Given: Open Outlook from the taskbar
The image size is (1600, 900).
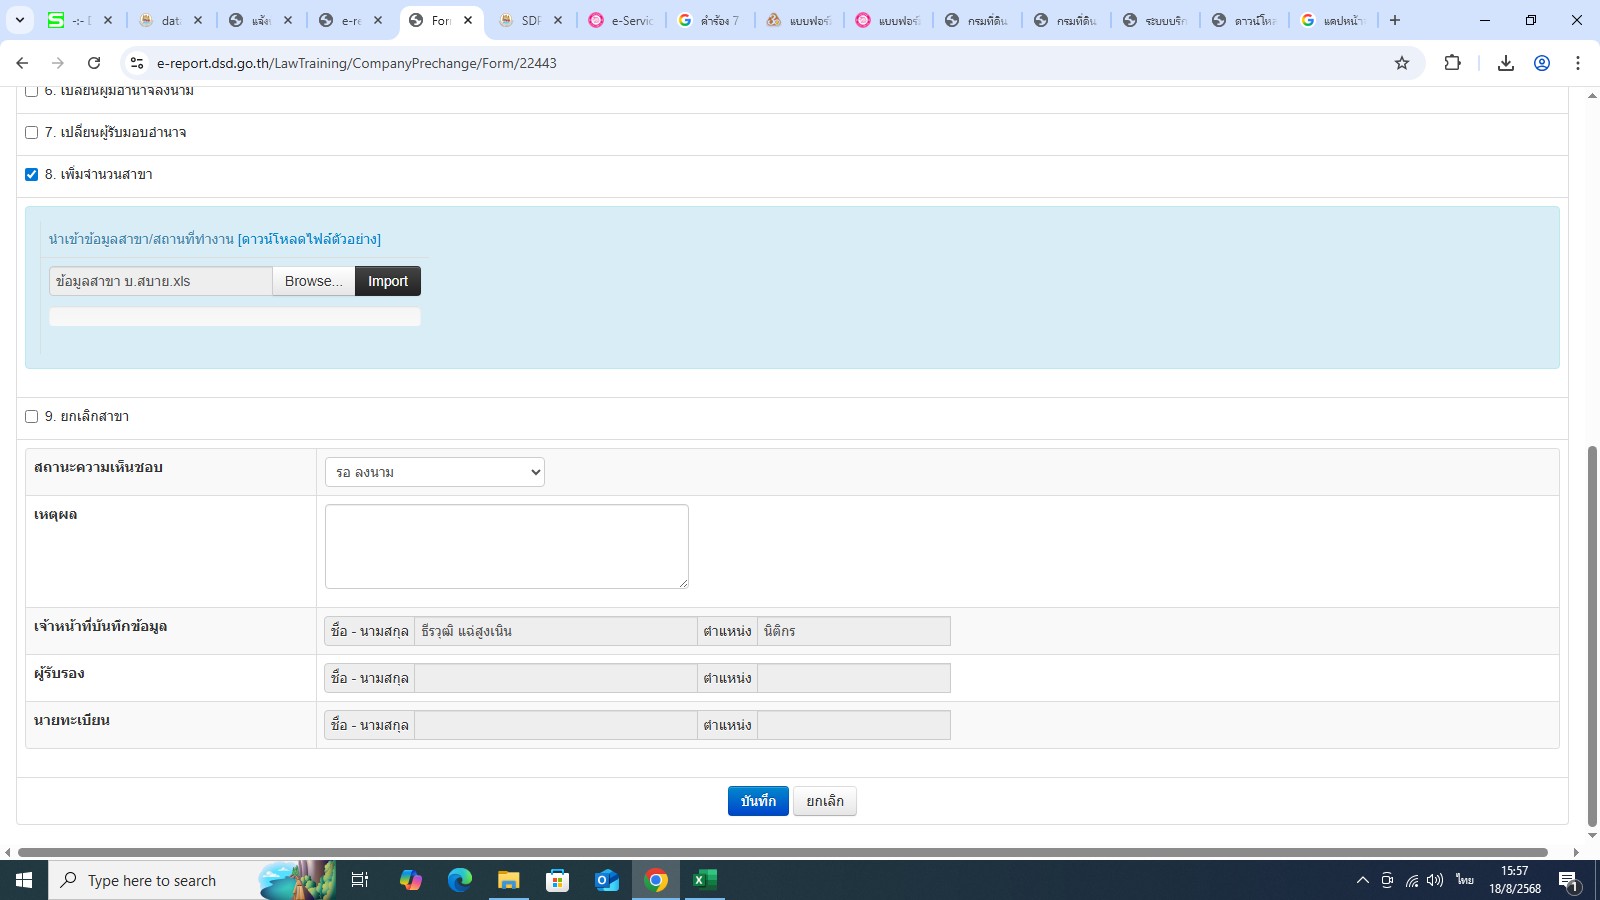Looking at the screenshot, I should point(607,880).
